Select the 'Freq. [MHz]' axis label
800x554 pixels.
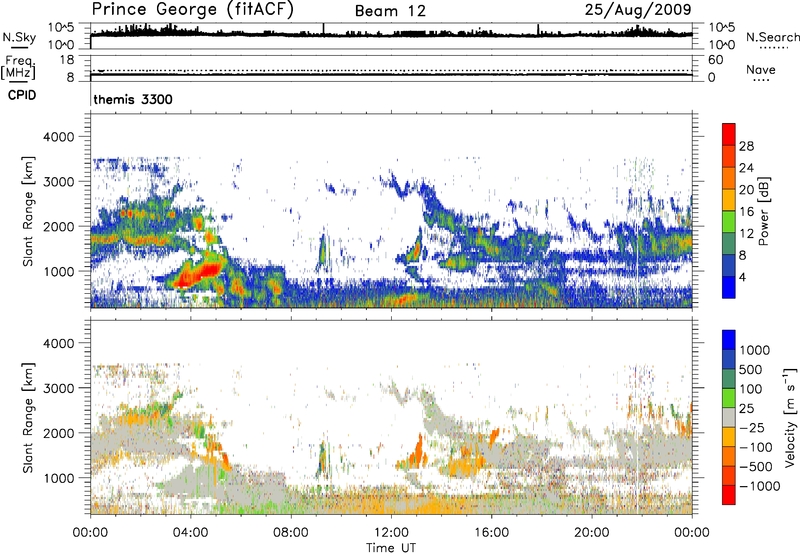coord(18,68)
